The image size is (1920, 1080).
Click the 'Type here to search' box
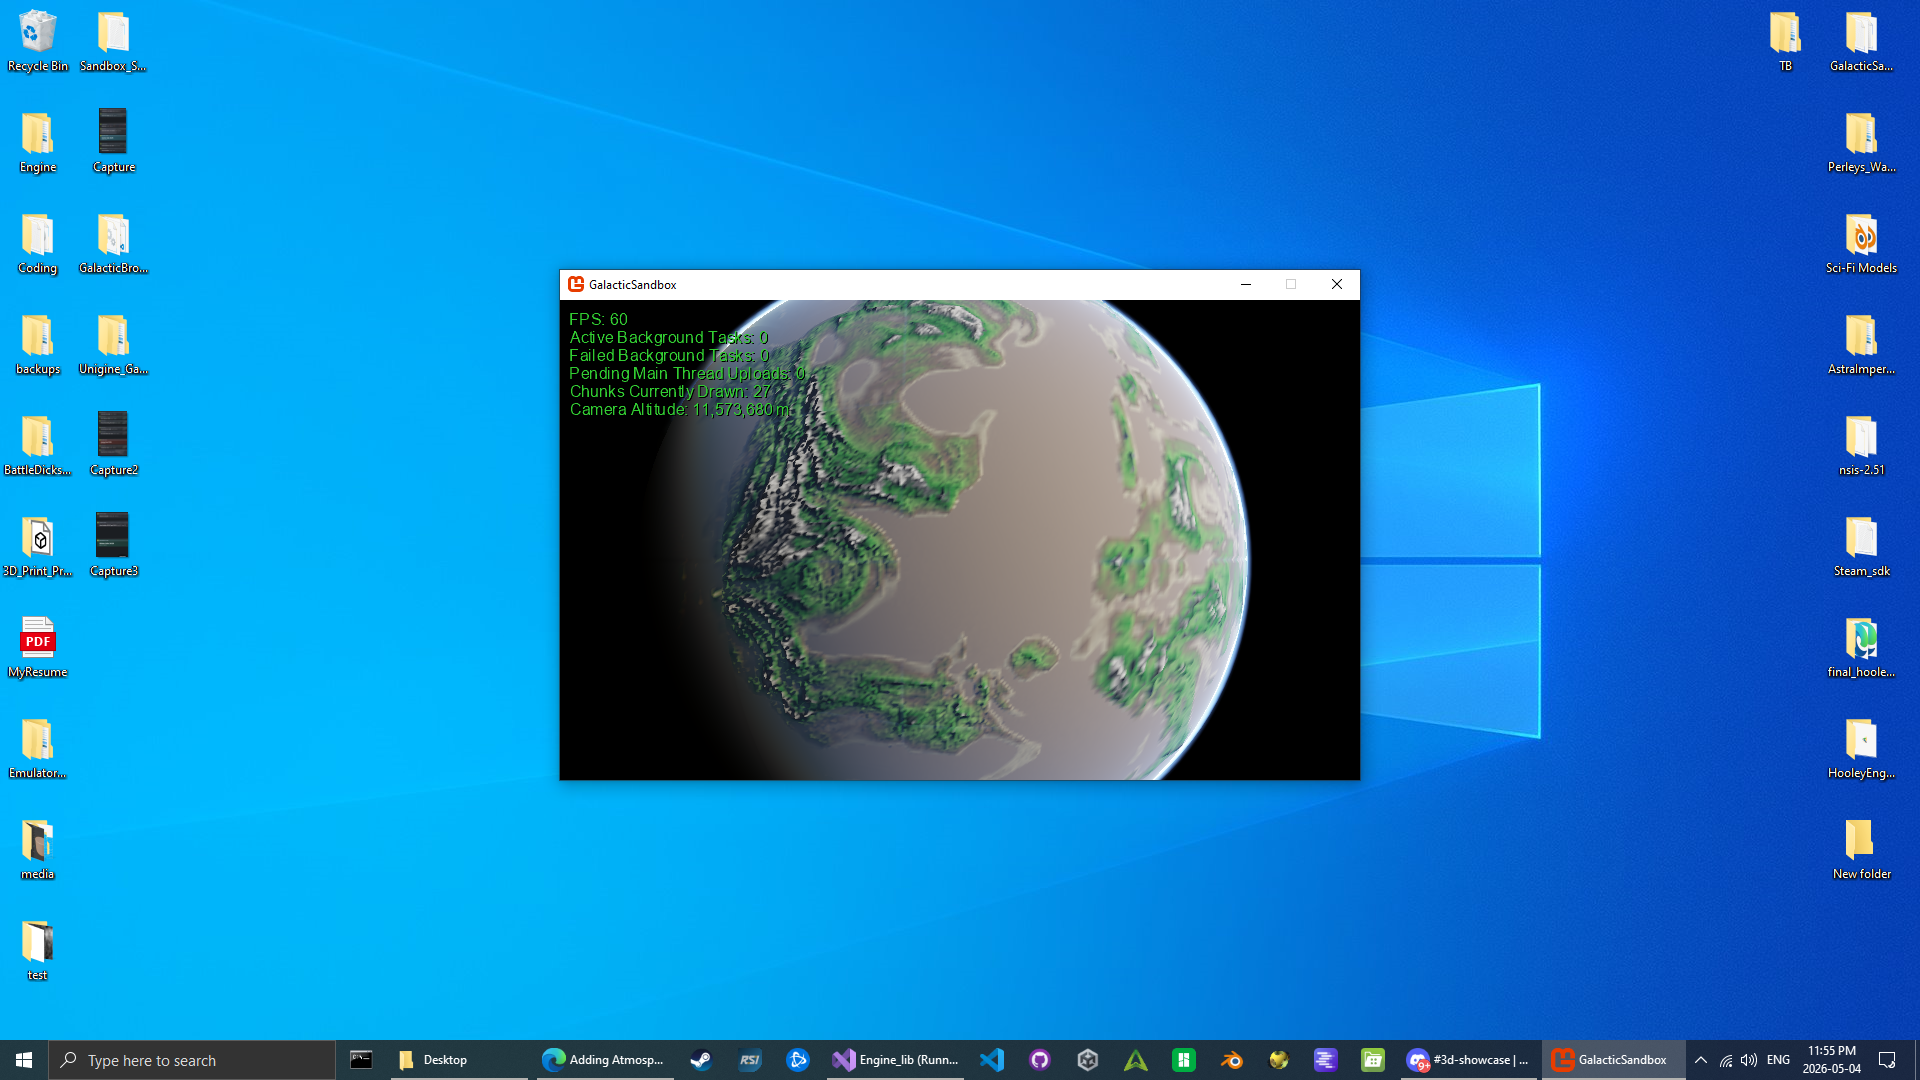[192, 1060]
